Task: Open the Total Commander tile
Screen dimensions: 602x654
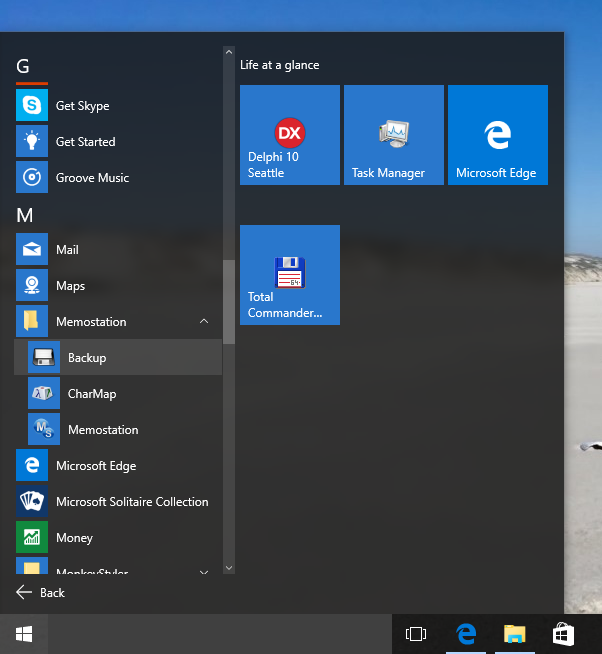Action: point(290,275)
